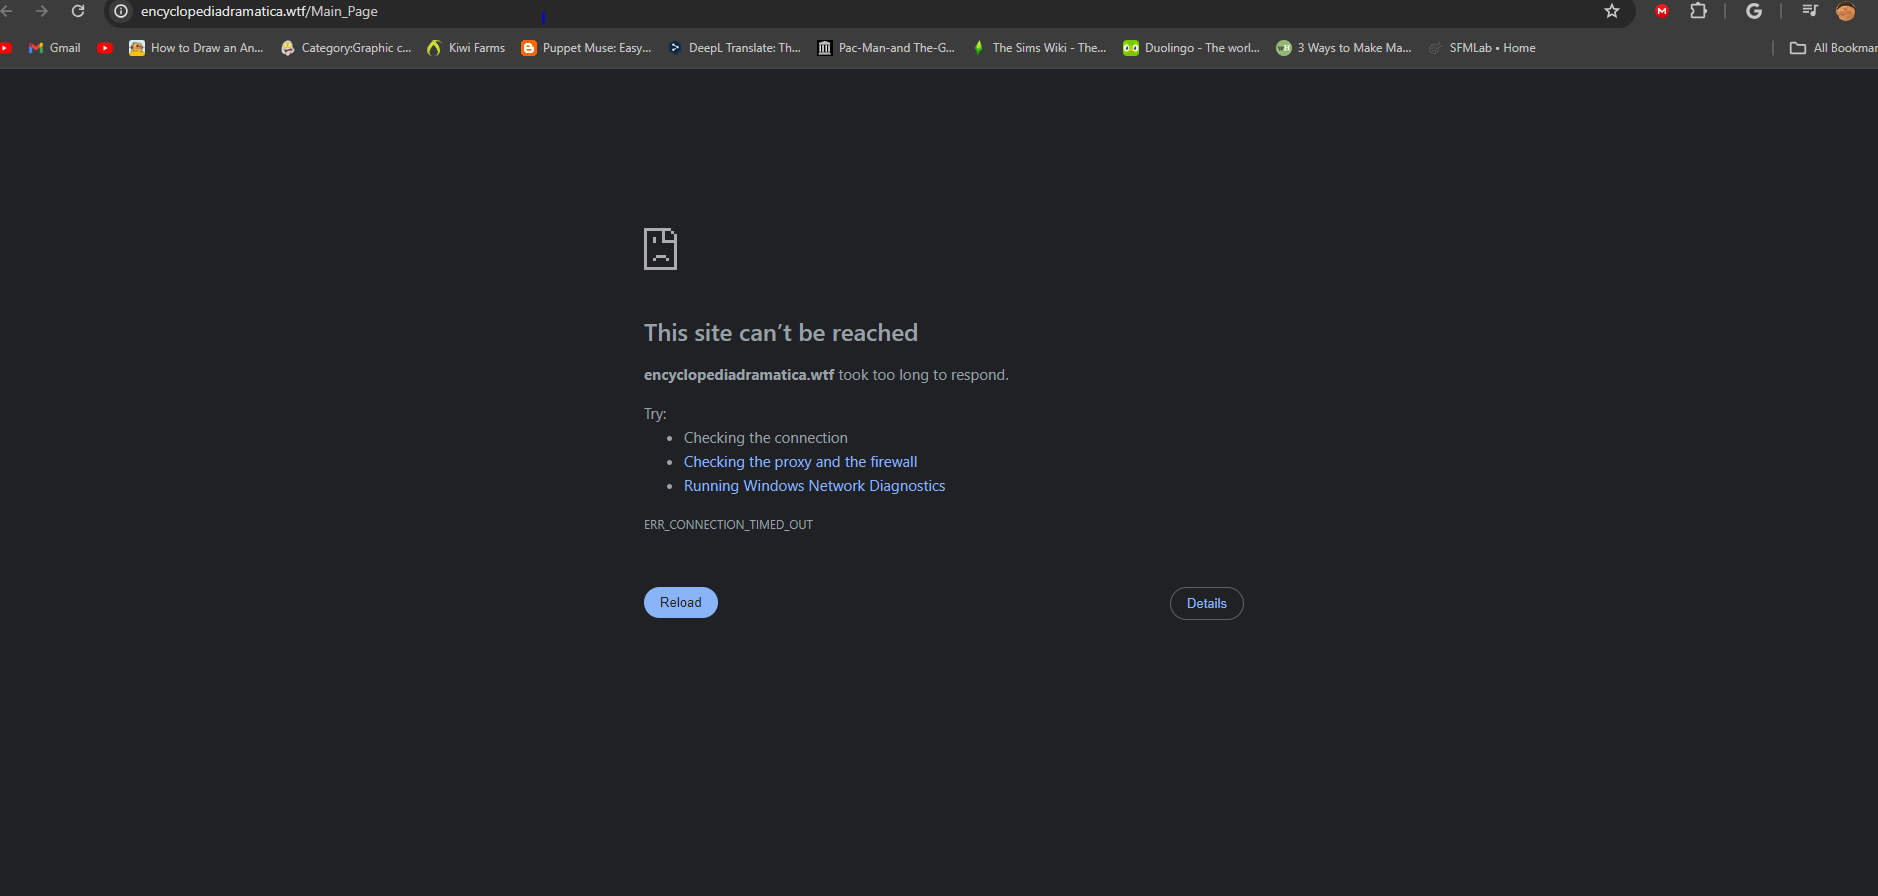
Task: Open the Extensions puzzle-piece menu
Action: (x=1698, y=11)
